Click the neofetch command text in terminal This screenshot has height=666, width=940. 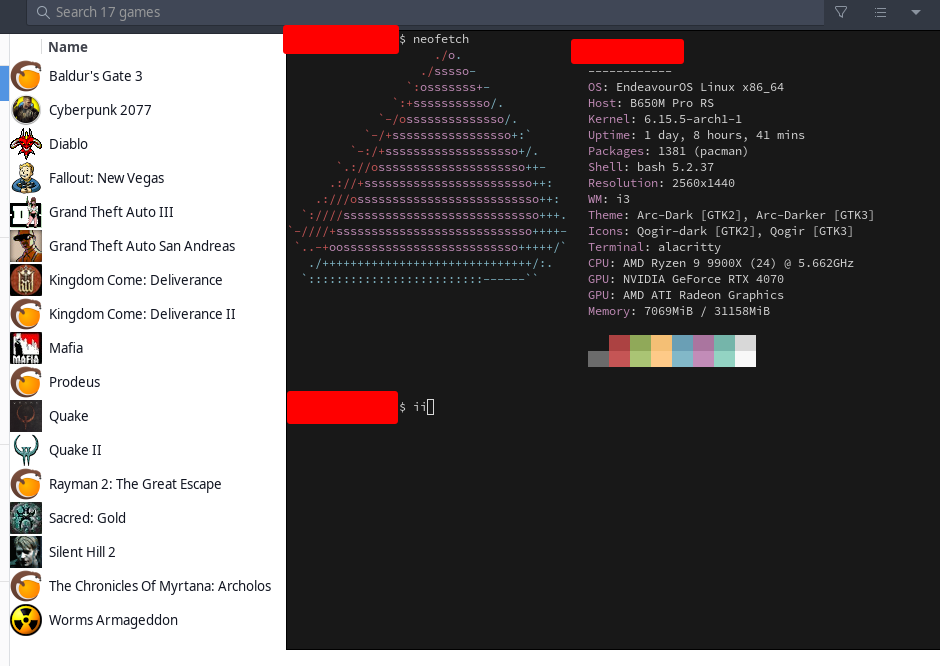click(441, 39)
